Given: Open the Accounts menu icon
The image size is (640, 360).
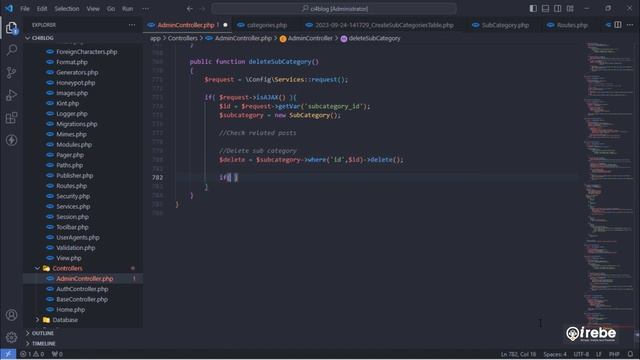Looking at the screenshot, I should coord(11,315).
